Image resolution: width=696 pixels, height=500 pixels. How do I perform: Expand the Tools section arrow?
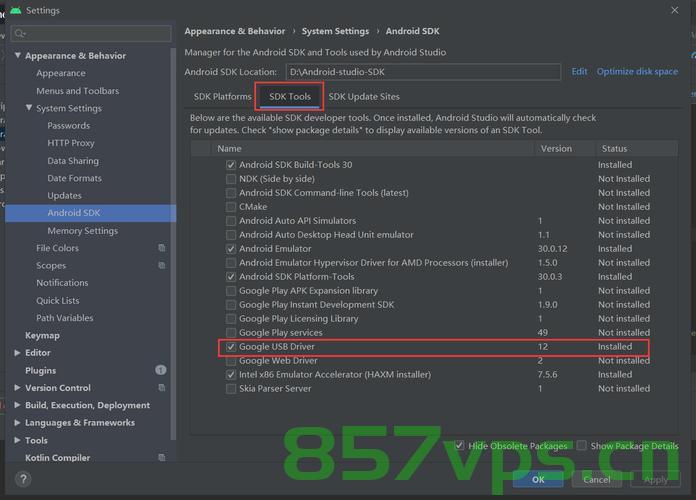pos(18,440)
